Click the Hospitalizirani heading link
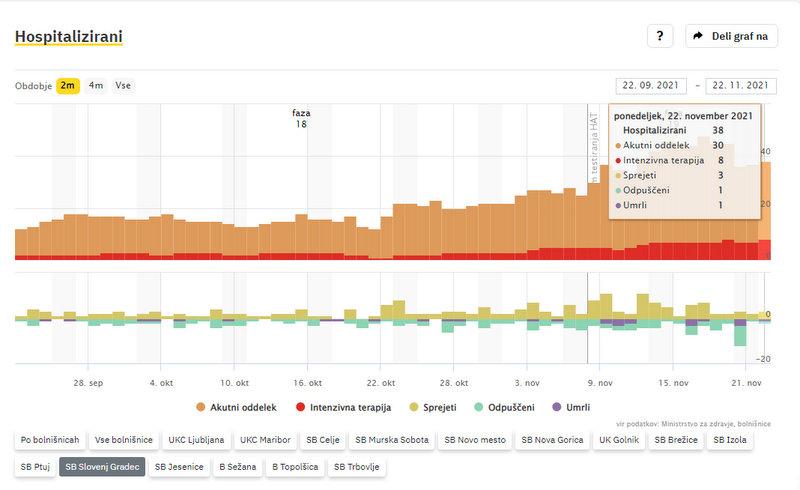This screenshot has width=800, height=490. point(68,37)
